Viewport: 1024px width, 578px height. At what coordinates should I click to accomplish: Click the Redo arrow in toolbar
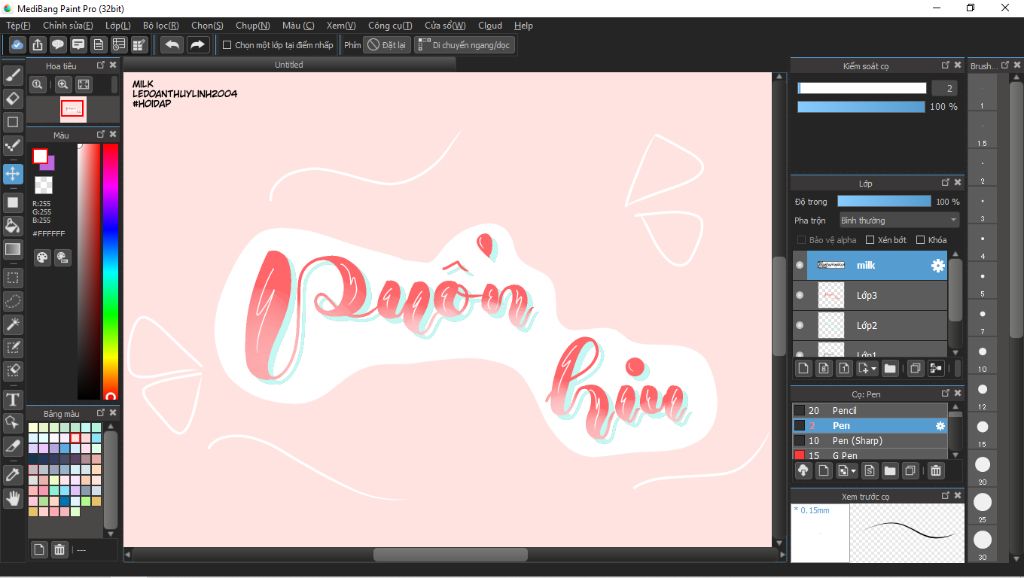[197, 44]
